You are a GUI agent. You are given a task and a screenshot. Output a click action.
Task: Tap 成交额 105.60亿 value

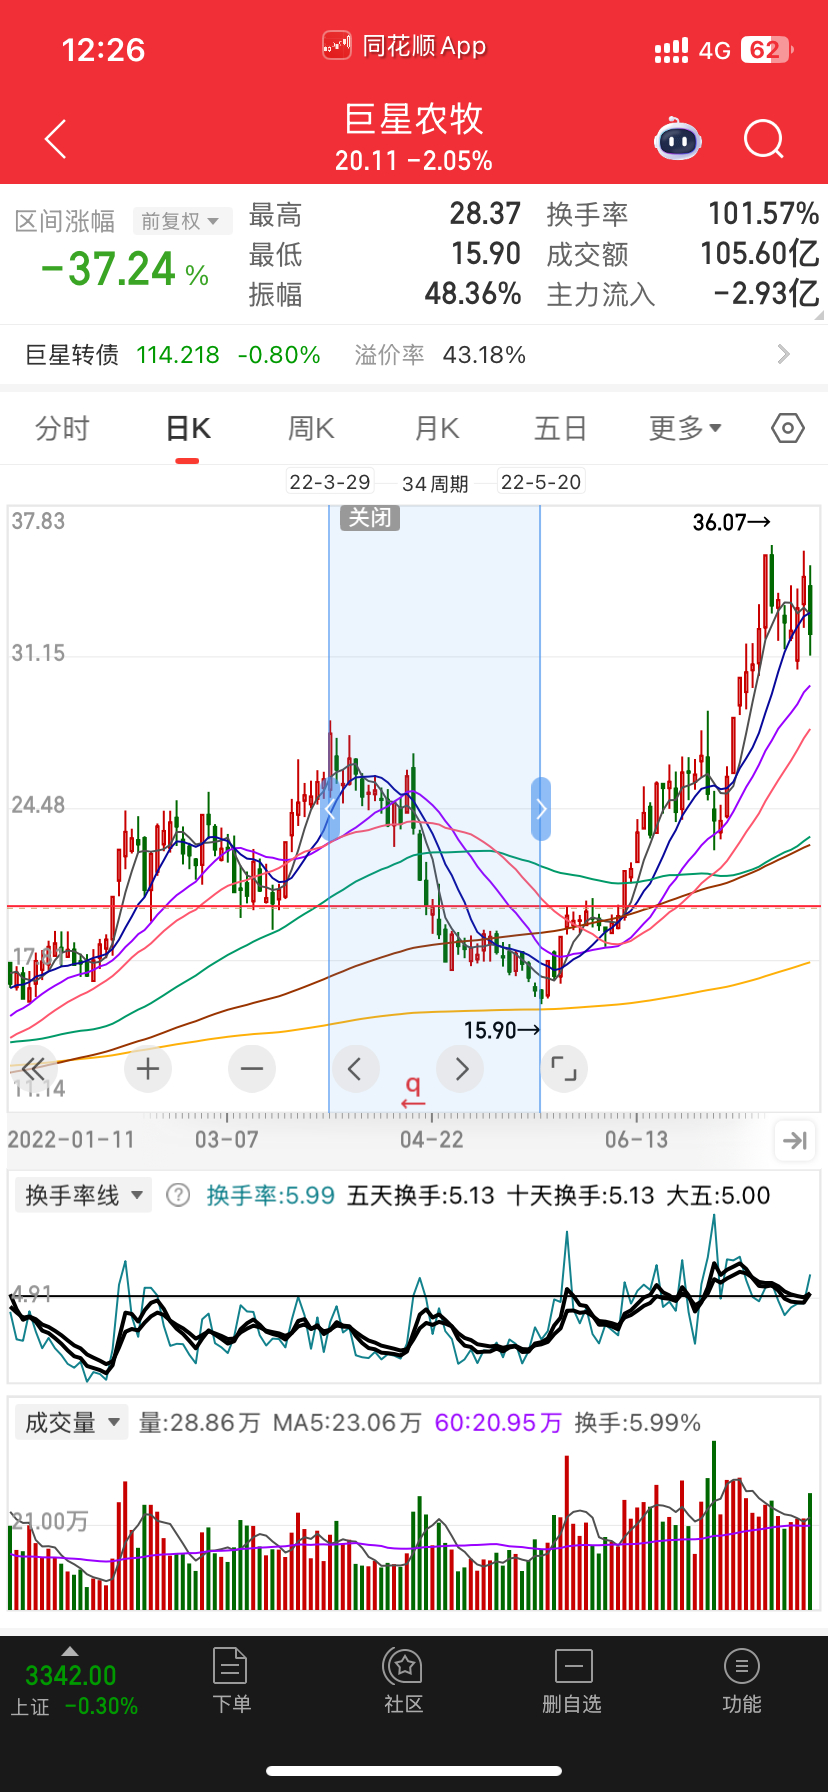coord(760,254)
